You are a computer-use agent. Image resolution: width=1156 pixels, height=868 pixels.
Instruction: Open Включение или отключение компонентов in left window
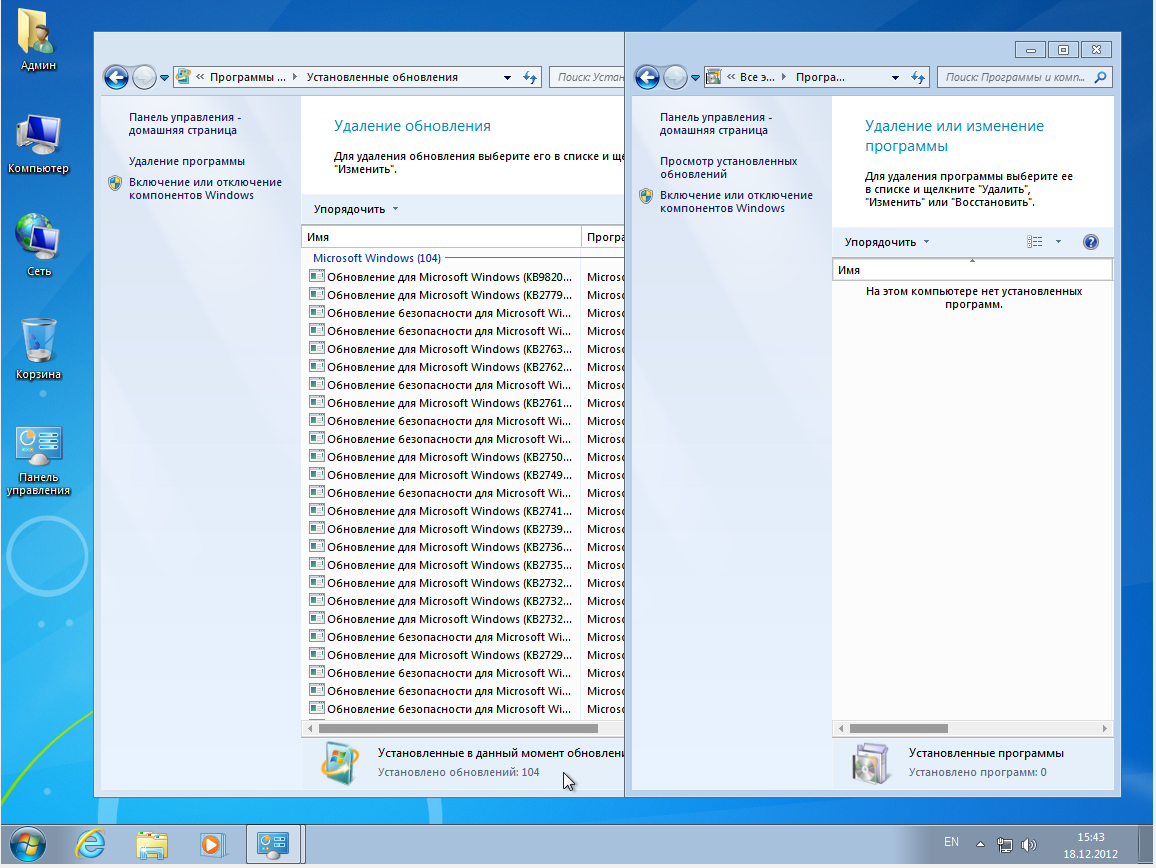pyautogui.click(x=205, y=189)
